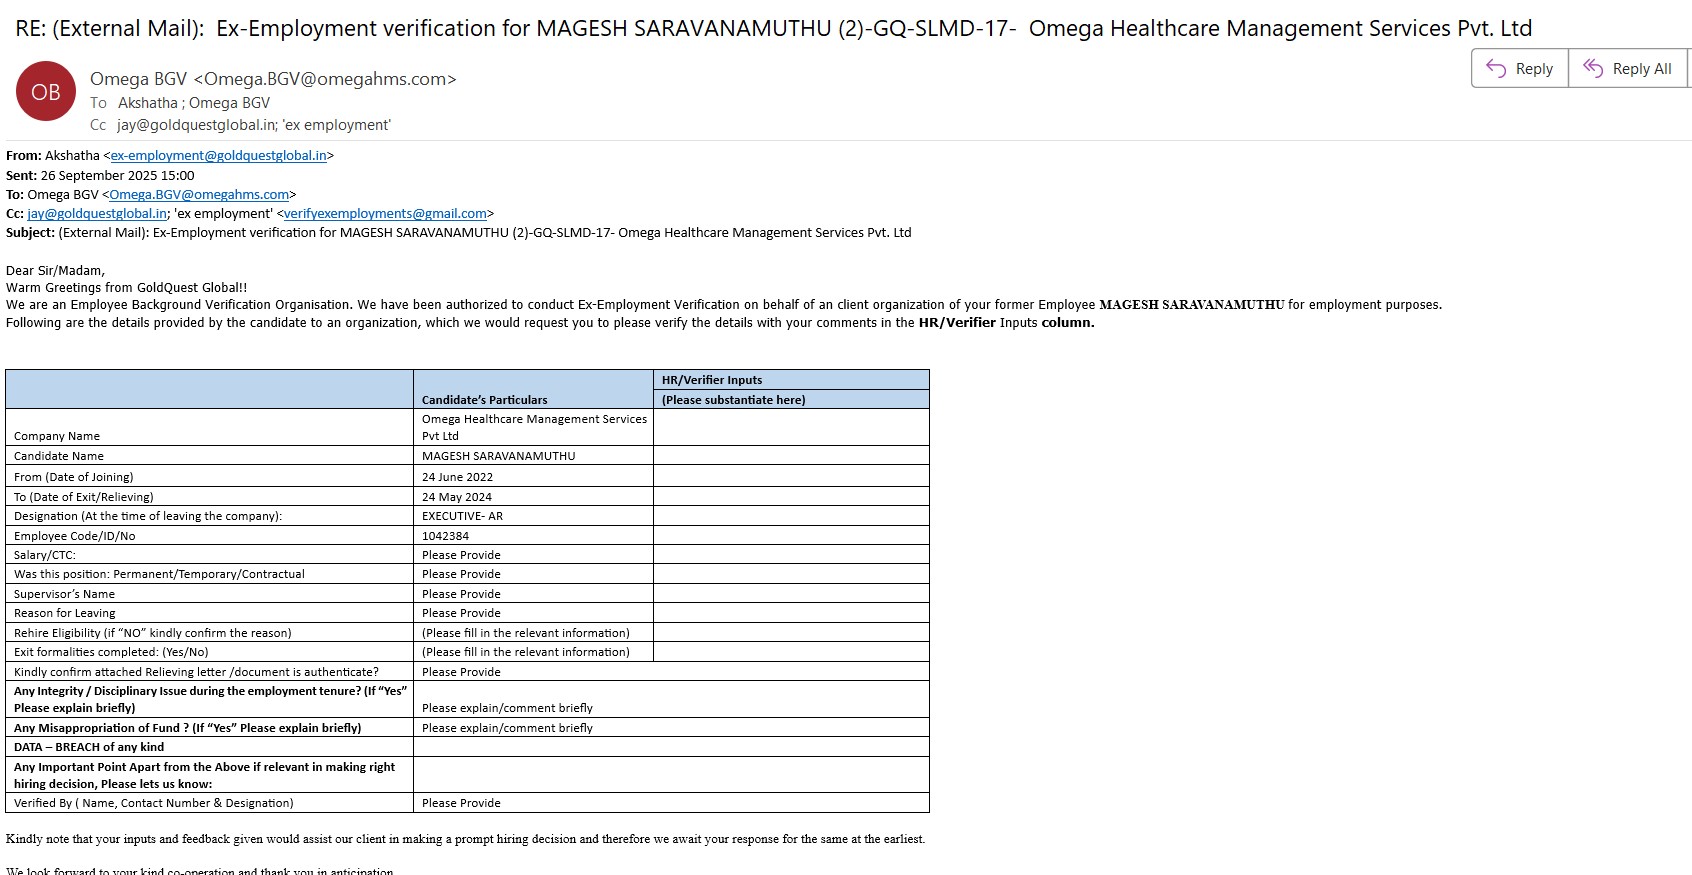Open the Omega.BGV@omegahms.com link in quoted To line
Image resolution: width=1692 pixels, height=875 pixels.
[x=199, y=195]
